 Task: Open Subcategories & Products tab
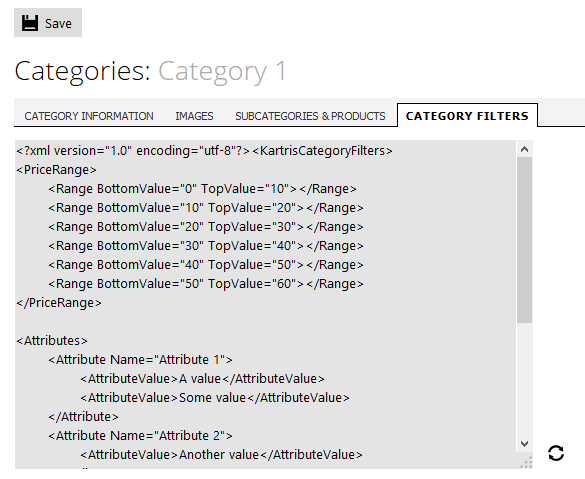[310, 116]
